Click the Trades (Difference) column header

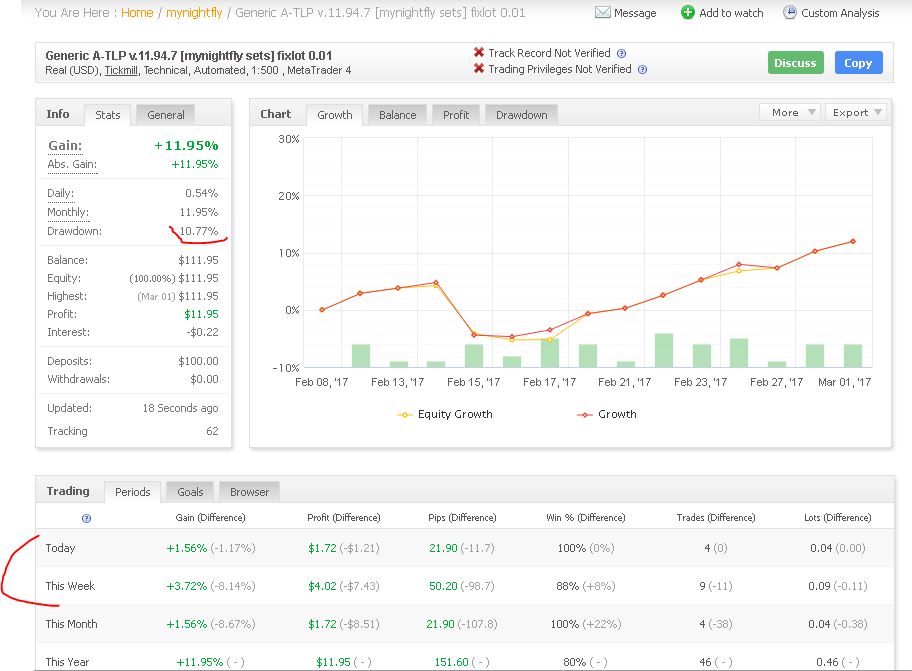pyautogui.click(x=716, y=517)
